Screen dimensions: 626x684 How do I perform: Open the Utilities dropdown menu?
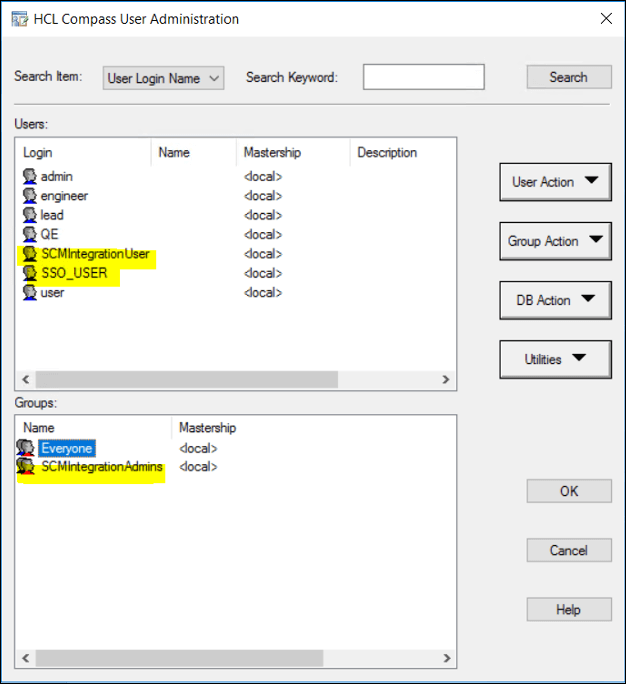pos(555,359)
